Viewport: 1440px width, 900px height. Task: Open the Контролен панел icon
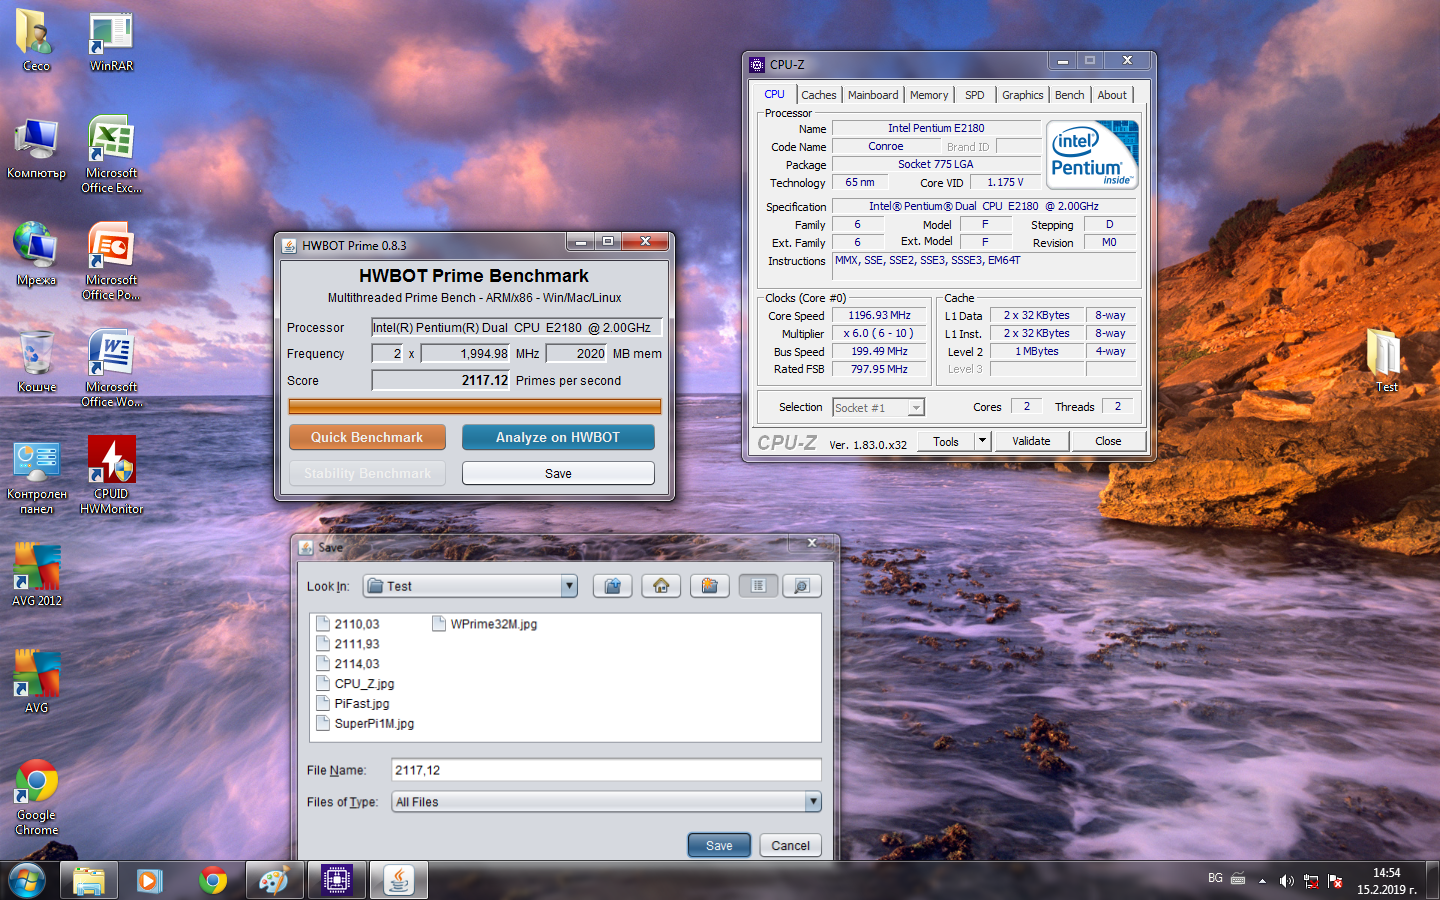point(36,476)
